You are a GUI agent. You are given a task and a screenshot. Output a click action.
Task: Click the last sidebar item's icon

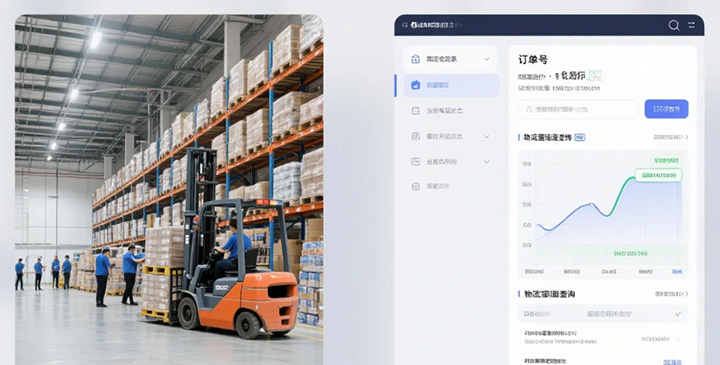tap(416, 186)
